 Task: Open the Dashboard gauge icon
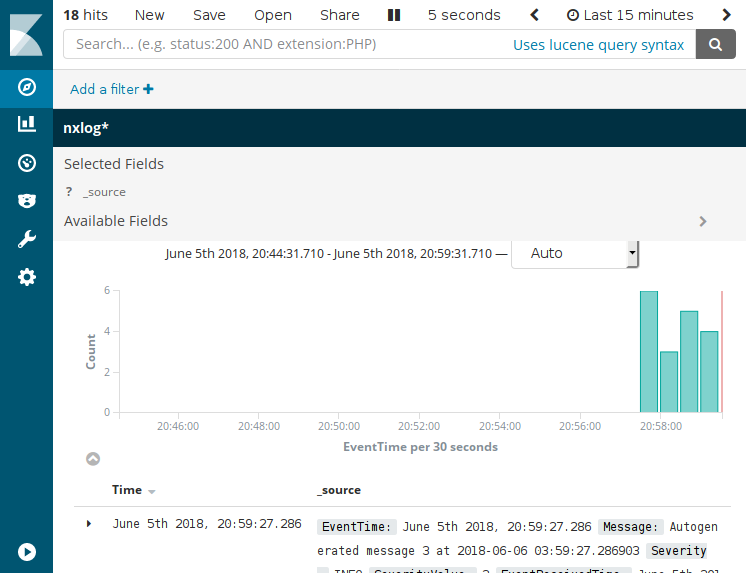point(27,163)
